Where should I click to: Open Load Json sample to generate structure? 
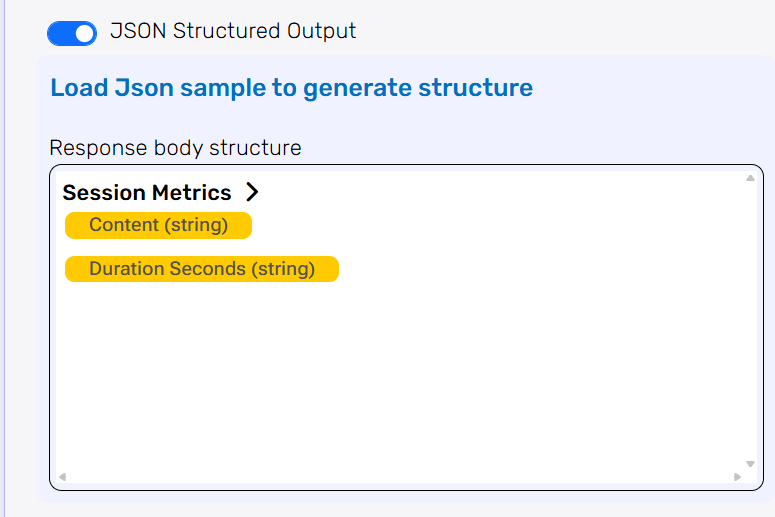click(291, 88)
